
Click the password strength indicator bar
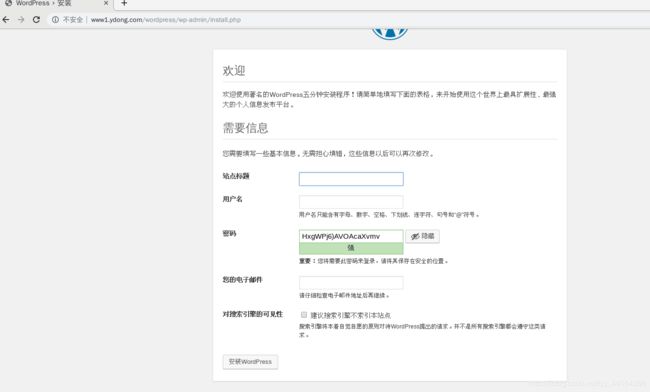(351, 248)
